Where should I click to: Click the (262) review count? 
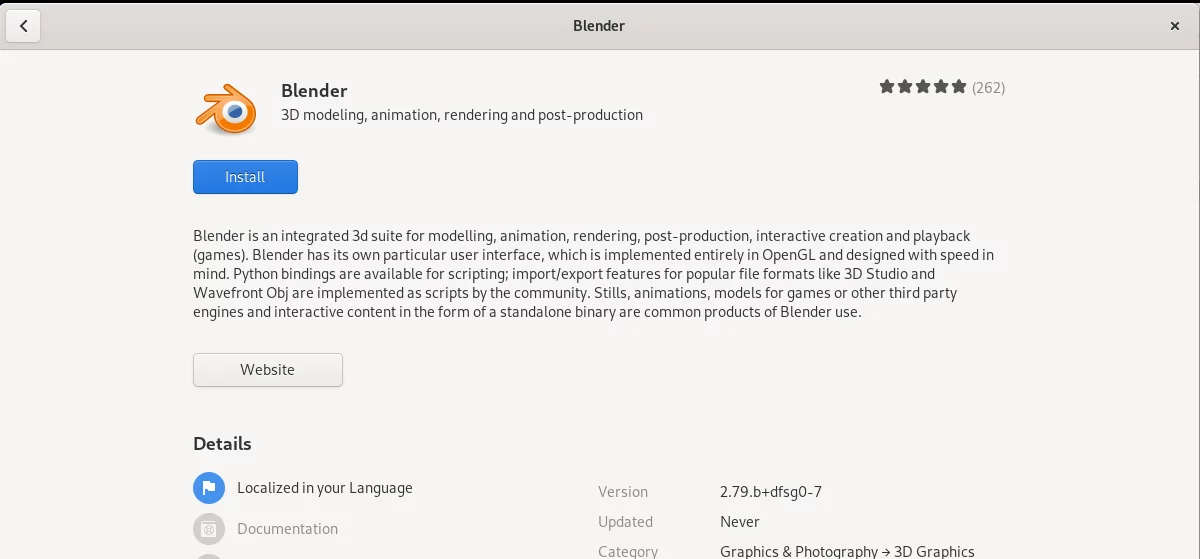988,87
